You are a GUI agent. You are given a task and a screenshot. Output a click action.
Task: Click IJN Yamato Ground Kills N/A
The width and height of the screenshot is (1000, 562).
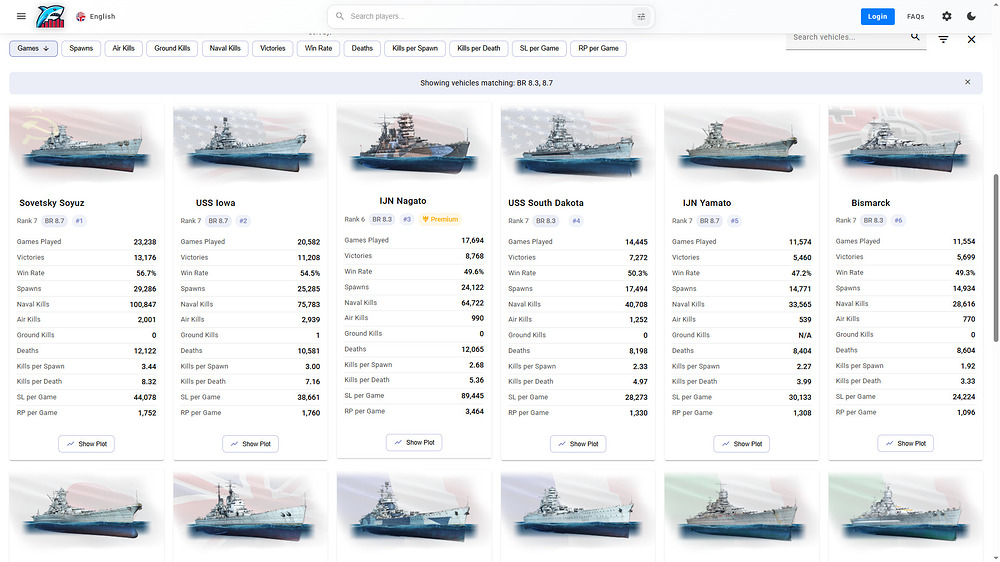(x=805, y=335)
